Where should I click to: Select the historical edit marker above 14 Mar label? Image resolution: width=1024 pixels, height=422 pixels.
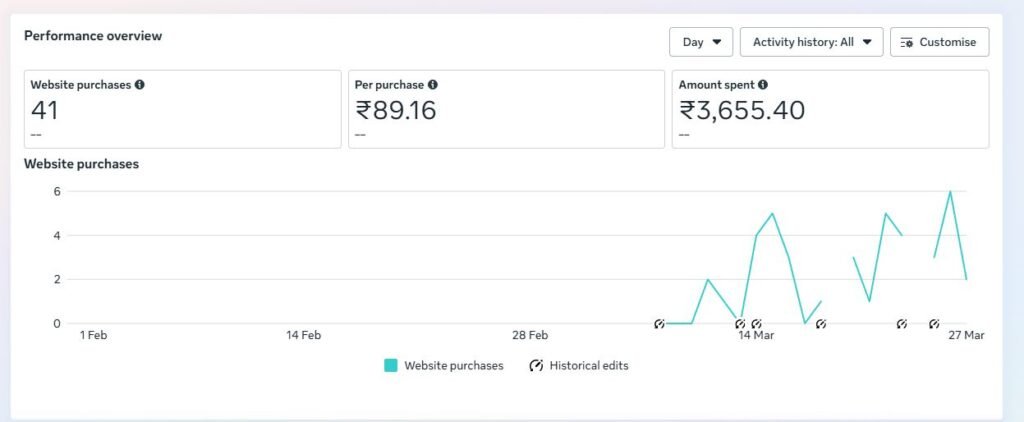pyautogui.click(x=756, y=324)
